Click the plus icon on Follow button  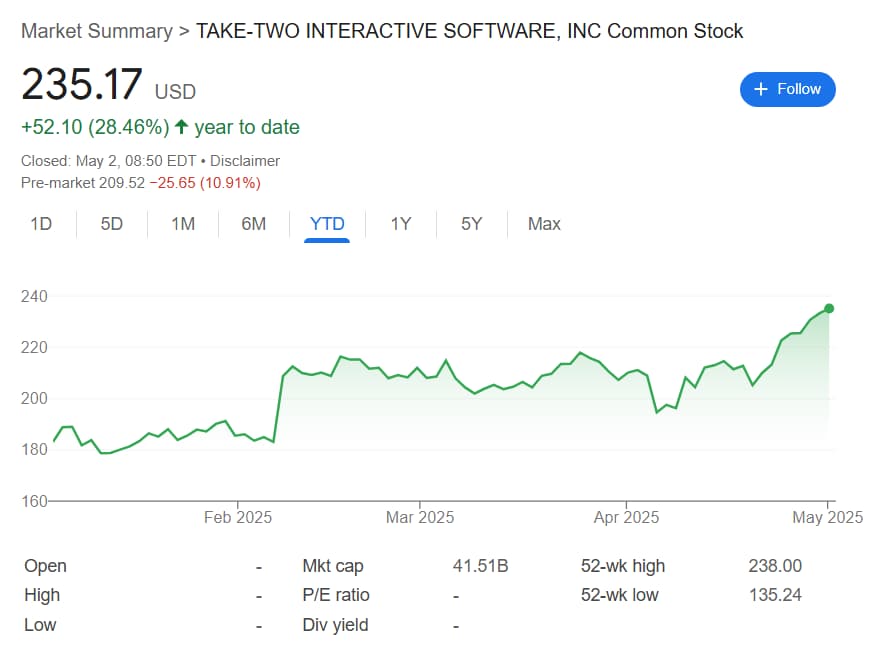pyautogui.click(x=762, y=89)
